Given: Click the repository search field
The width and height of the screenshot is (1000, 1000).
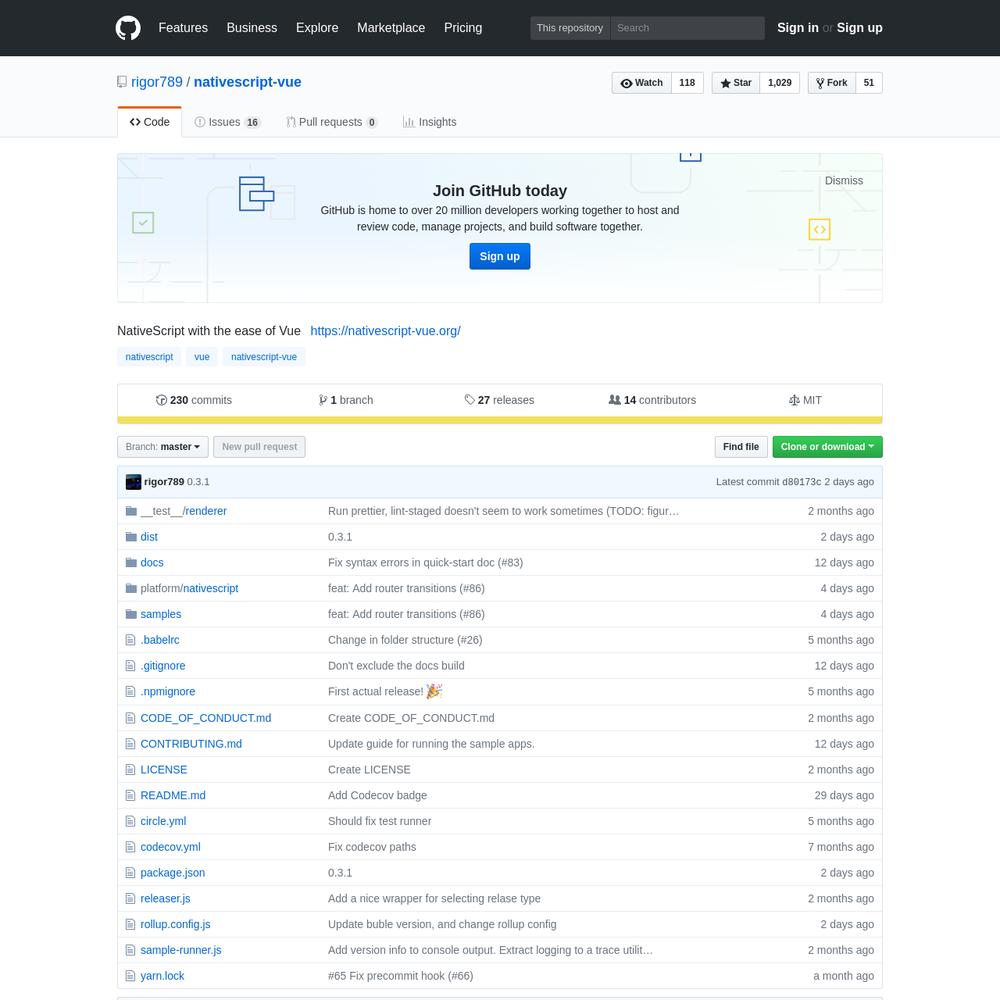Looking at the screenshot, I should pos(688,28).
